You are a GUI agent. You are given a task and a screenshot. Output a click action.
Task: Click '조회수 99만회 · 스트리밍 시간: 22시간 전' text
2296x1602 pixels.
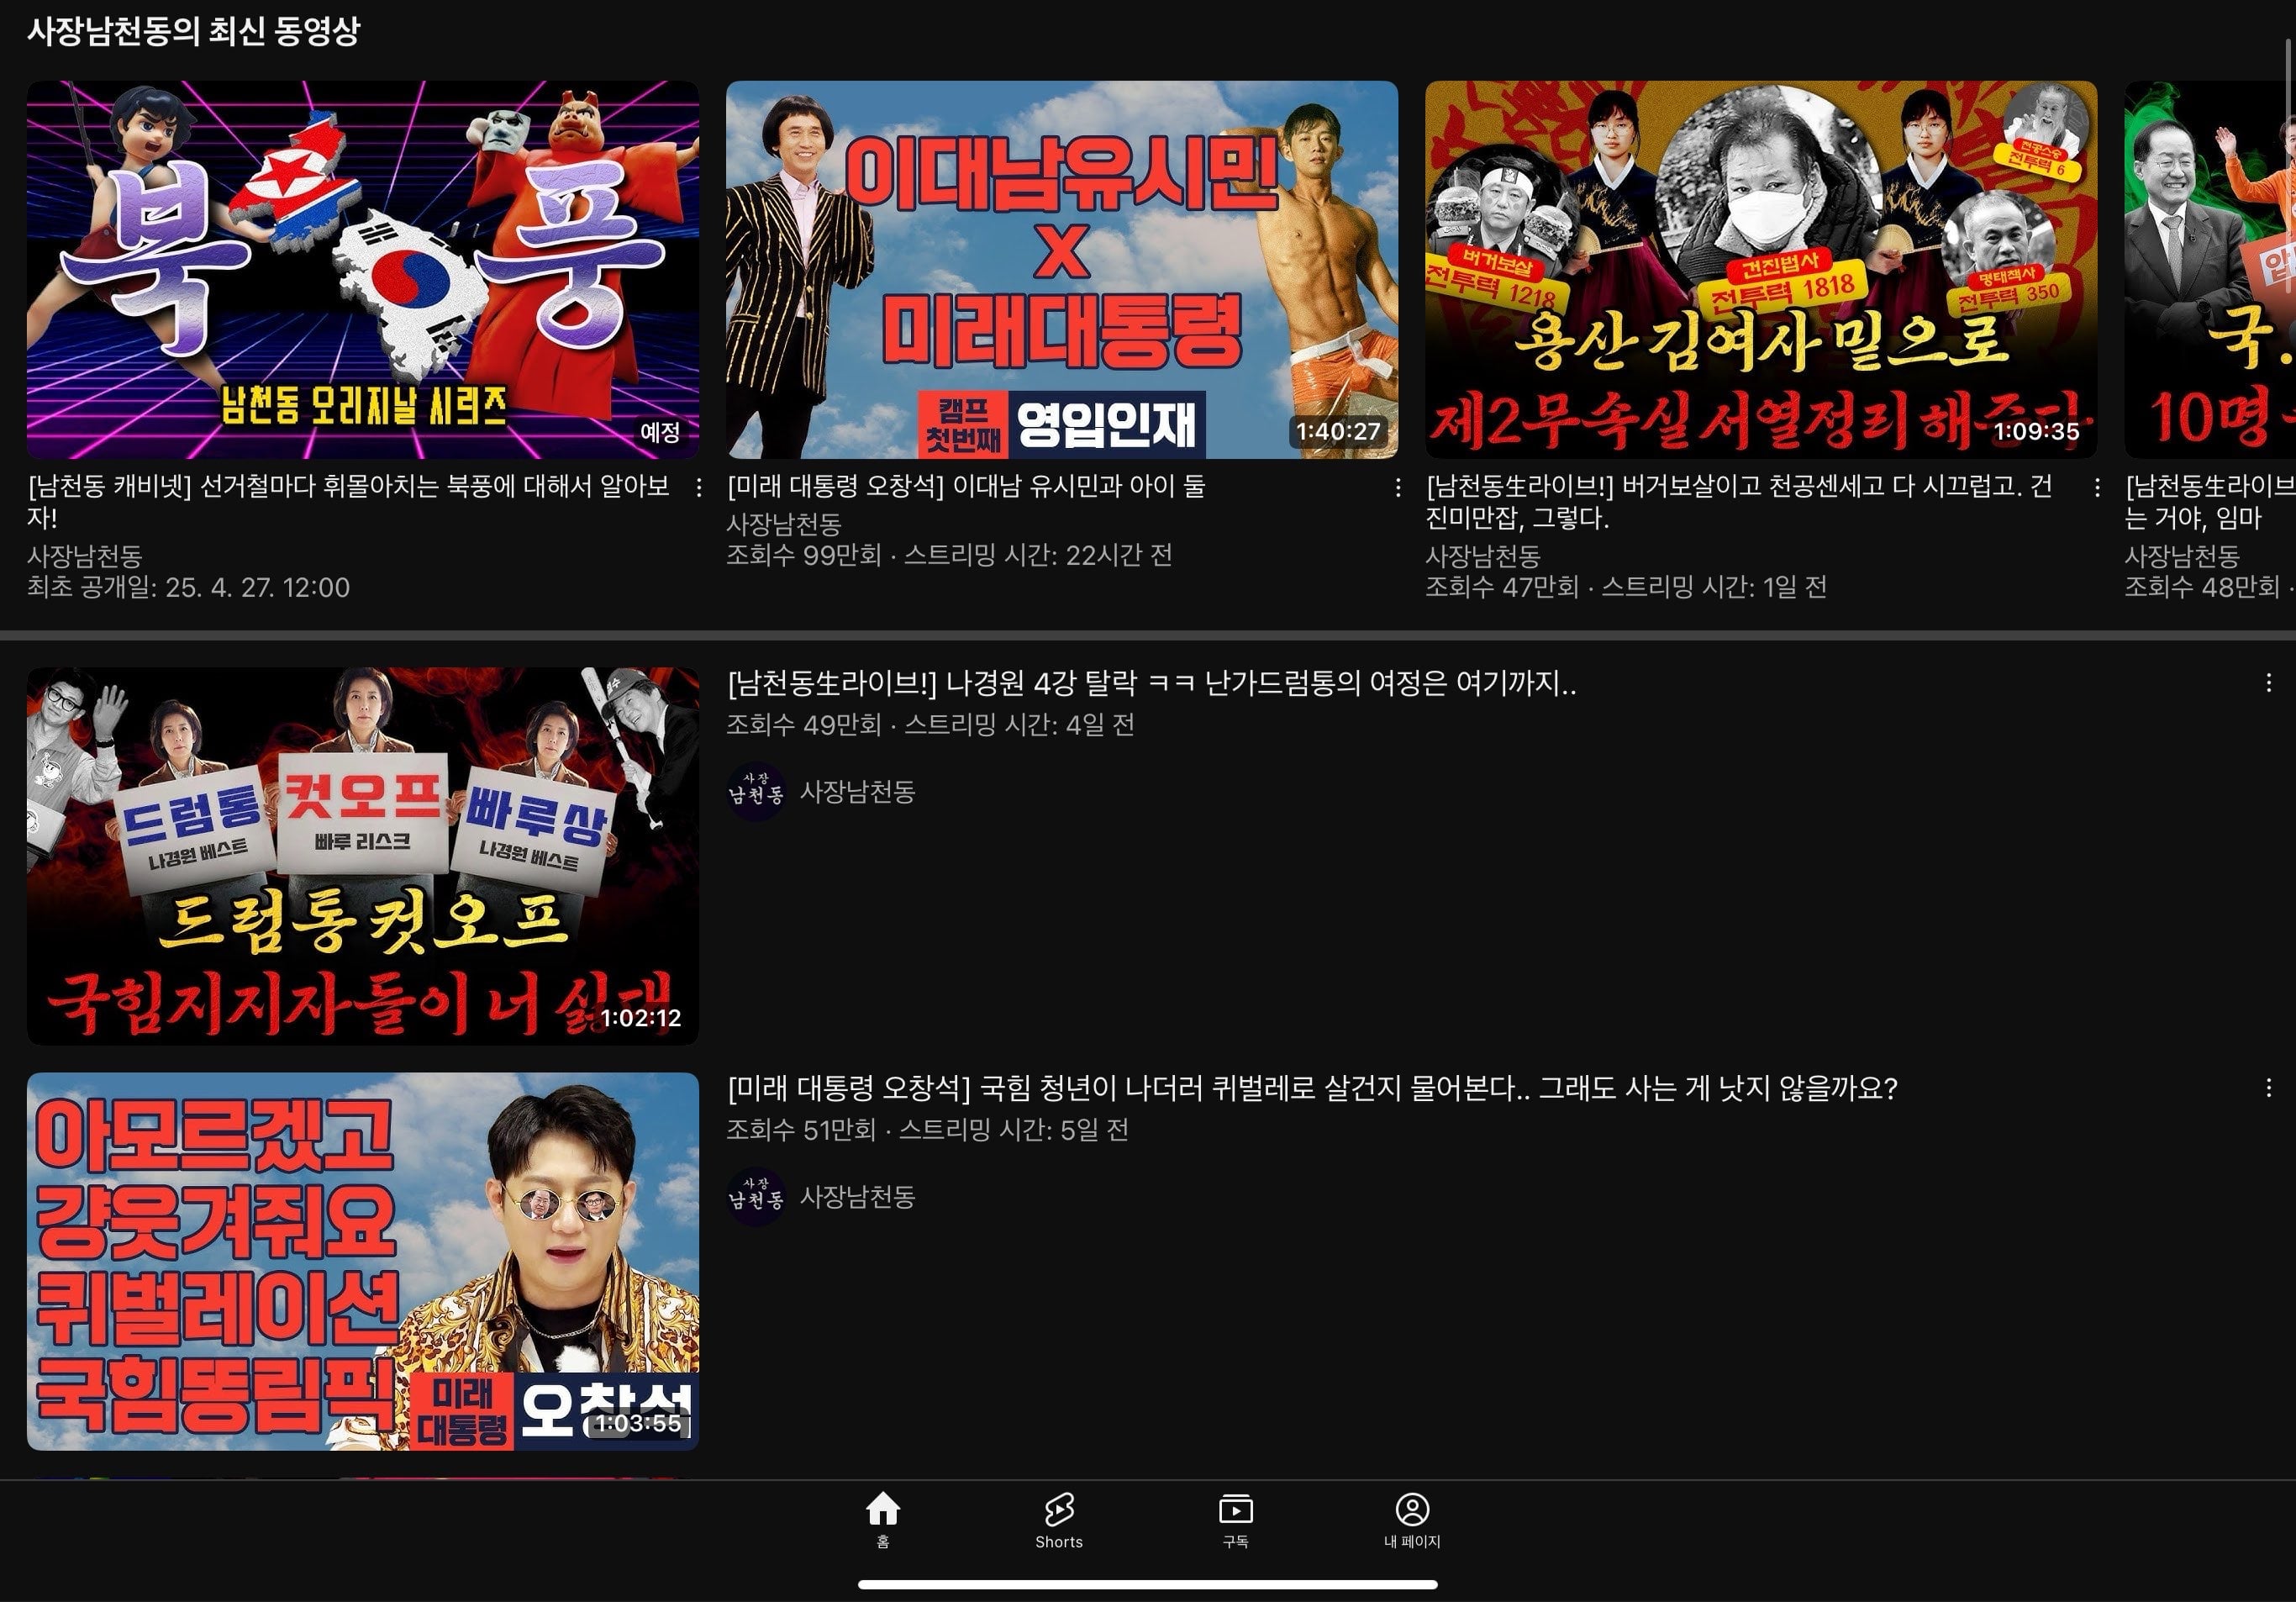(x=949, y=555)
